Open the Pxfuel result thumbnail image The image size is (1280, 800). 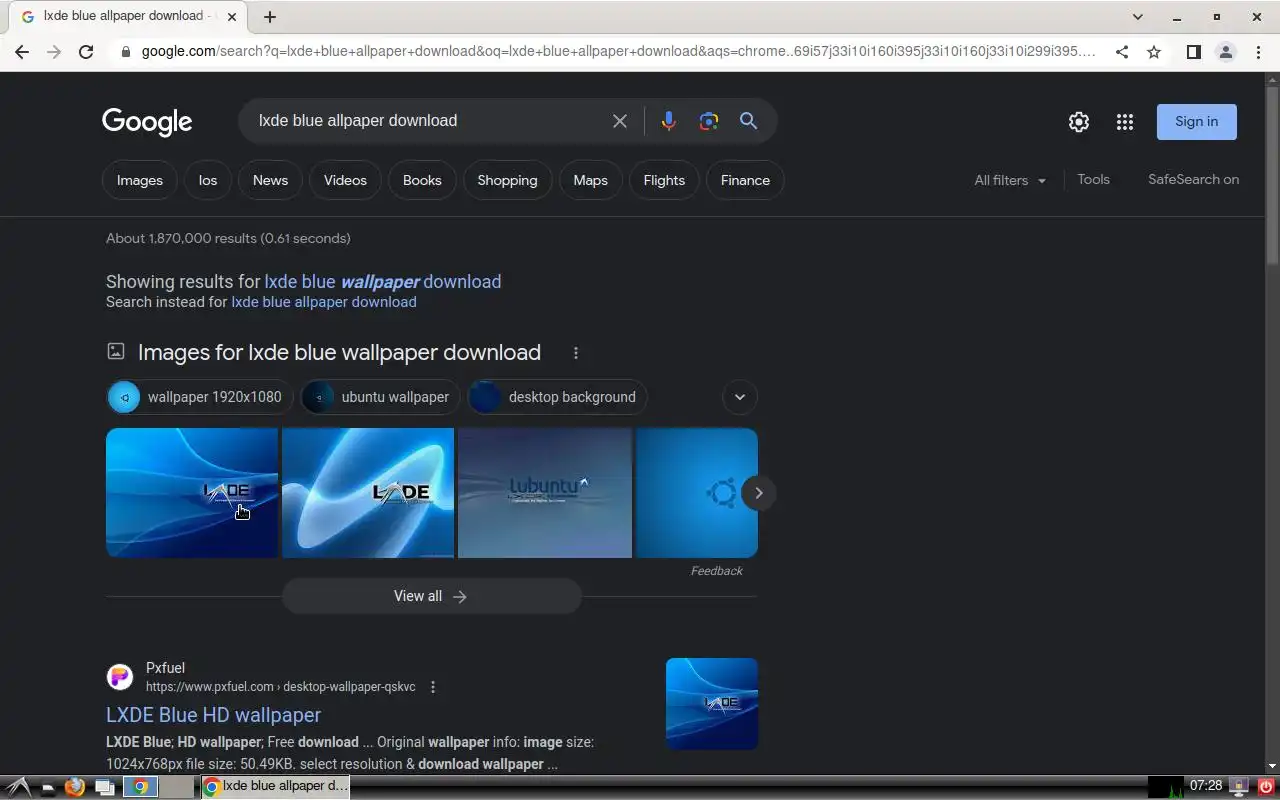pos(712,704)
